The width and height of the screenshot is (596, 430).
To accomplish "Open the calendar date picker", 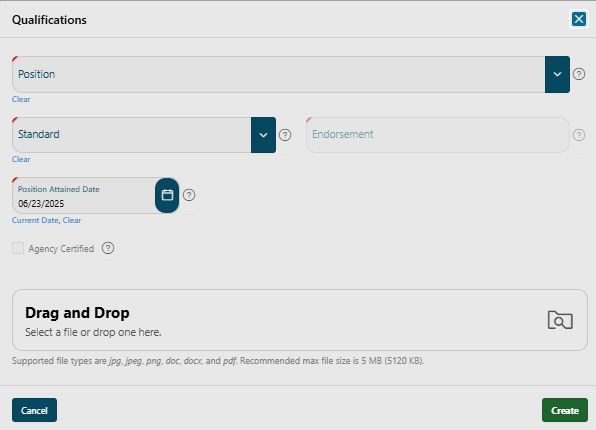I will coord(167,195).
